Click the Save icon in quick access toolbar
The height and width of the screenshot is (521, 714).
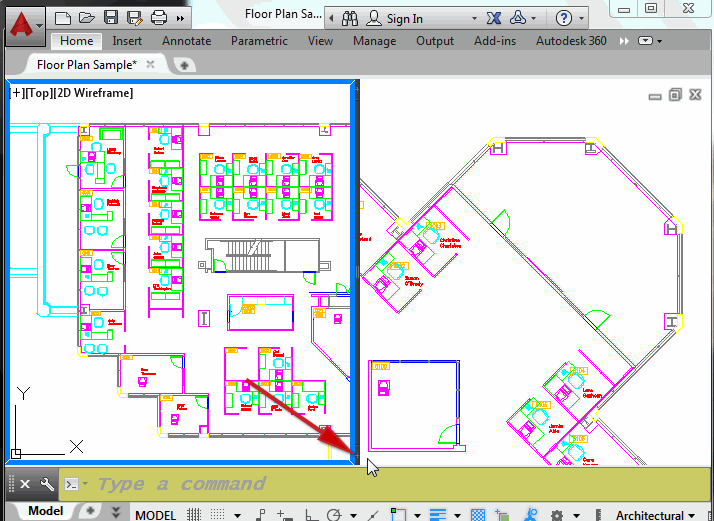pos(111,18)
